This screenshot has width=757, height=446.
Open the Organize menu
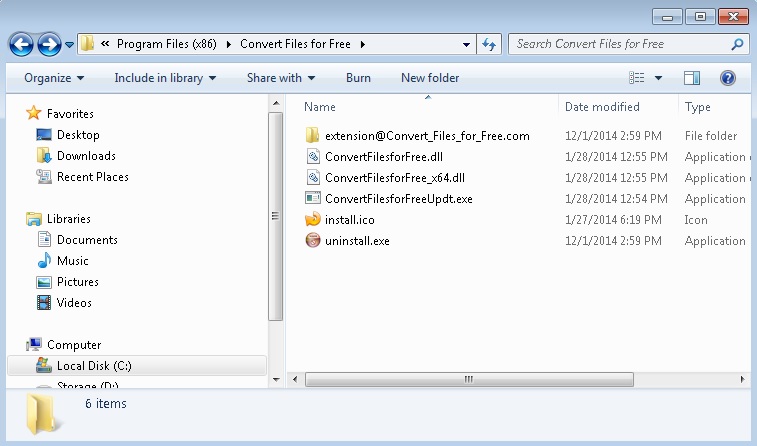point(54,78)
